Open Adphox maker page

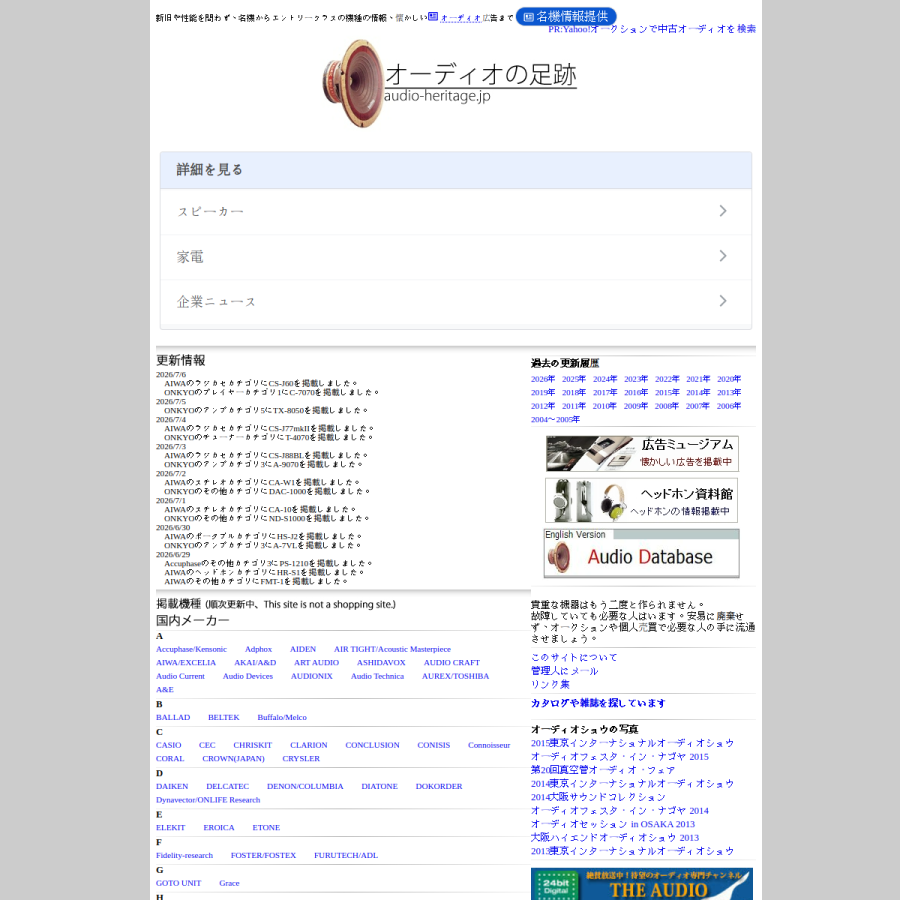point(258,649)
